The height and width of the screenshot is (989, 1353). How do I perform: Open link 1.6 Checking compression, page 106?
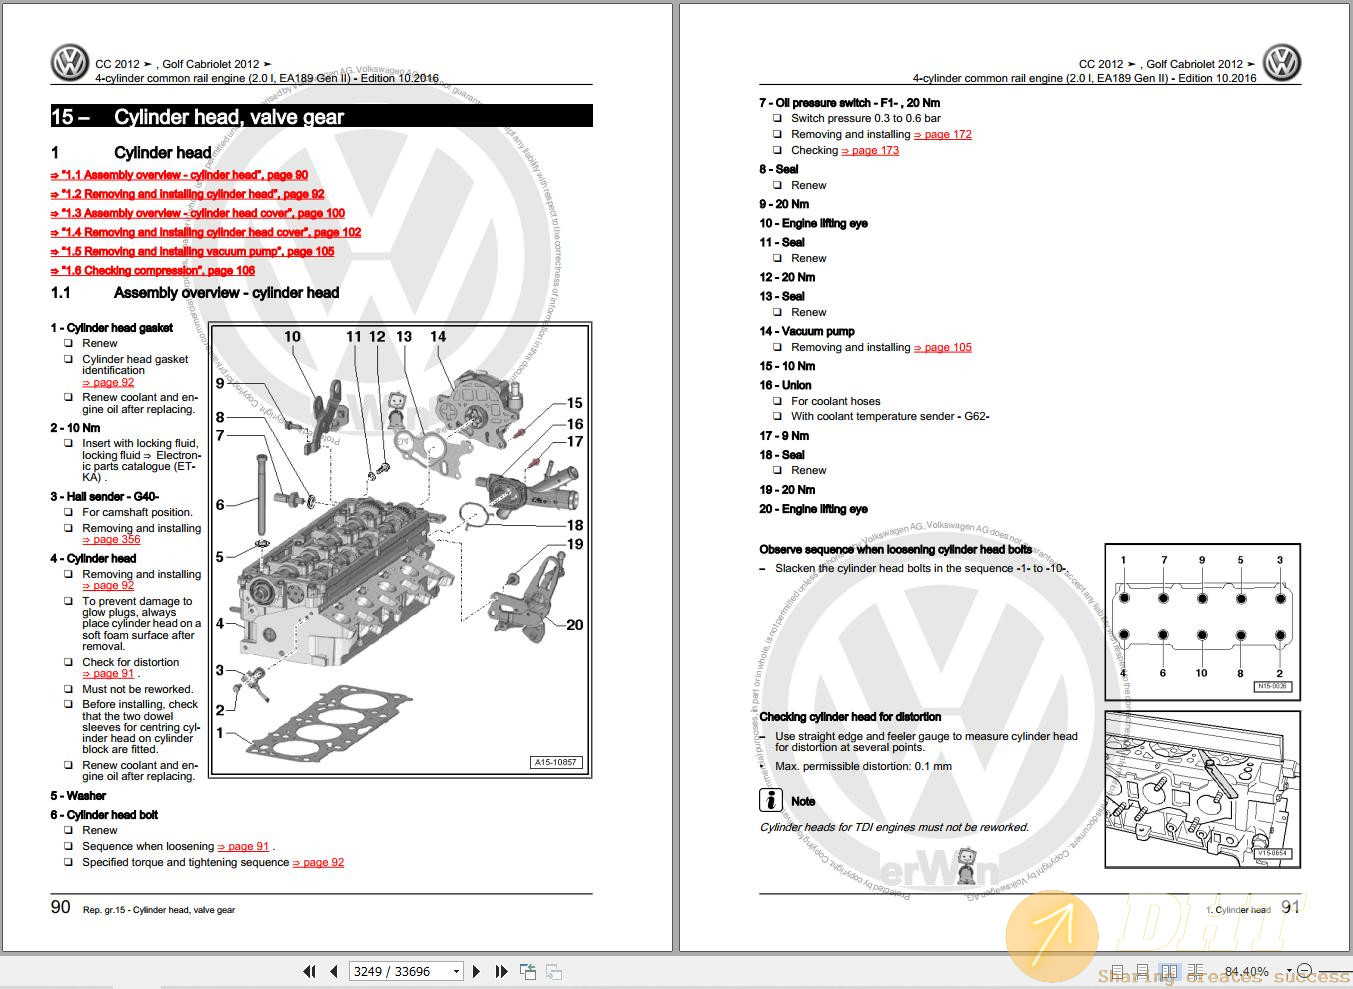tap(152, 270)
